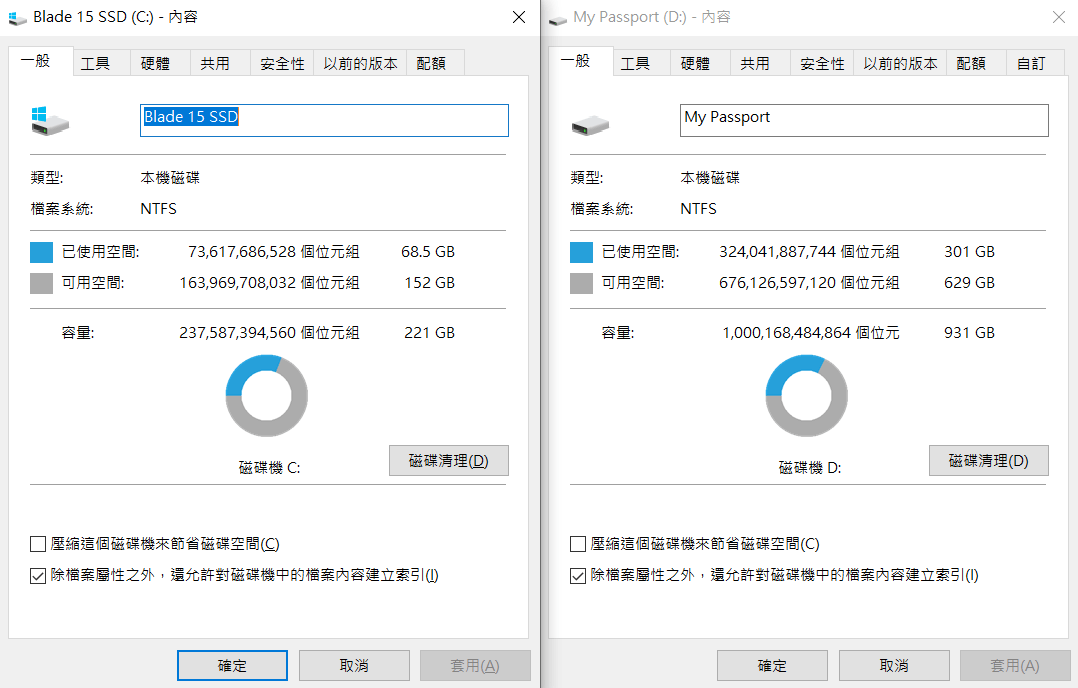Click the 931 GB capacity value
The width and height of the screenshot is (1078, 688).
pos(969,333)
